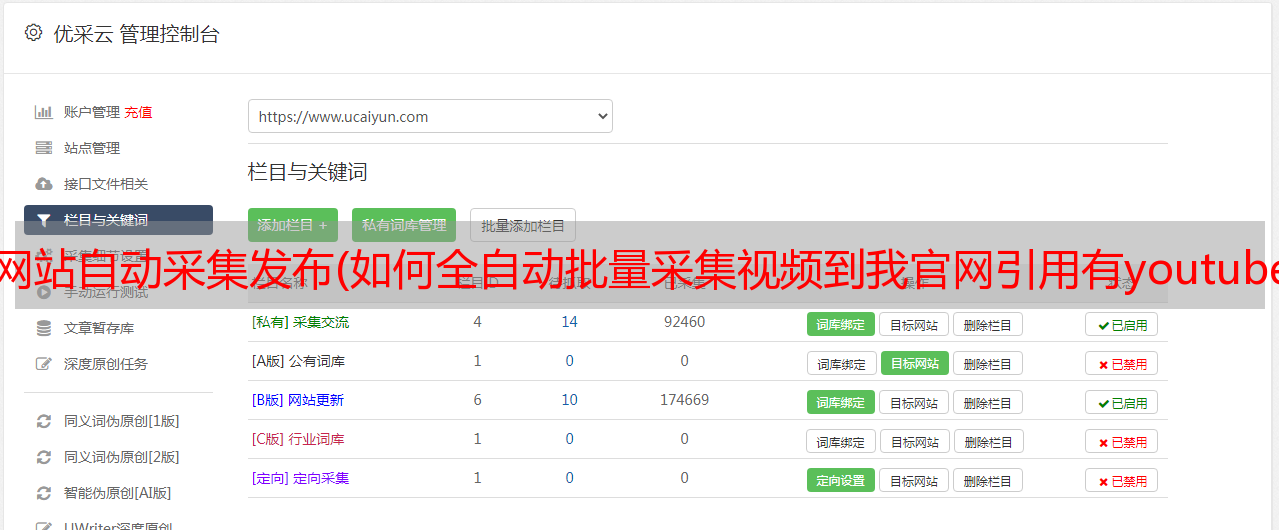Click the edit icon for 深度原创任务
Image resolution: width=1279 pixels, height=530 pixels.
pos(44,364)
